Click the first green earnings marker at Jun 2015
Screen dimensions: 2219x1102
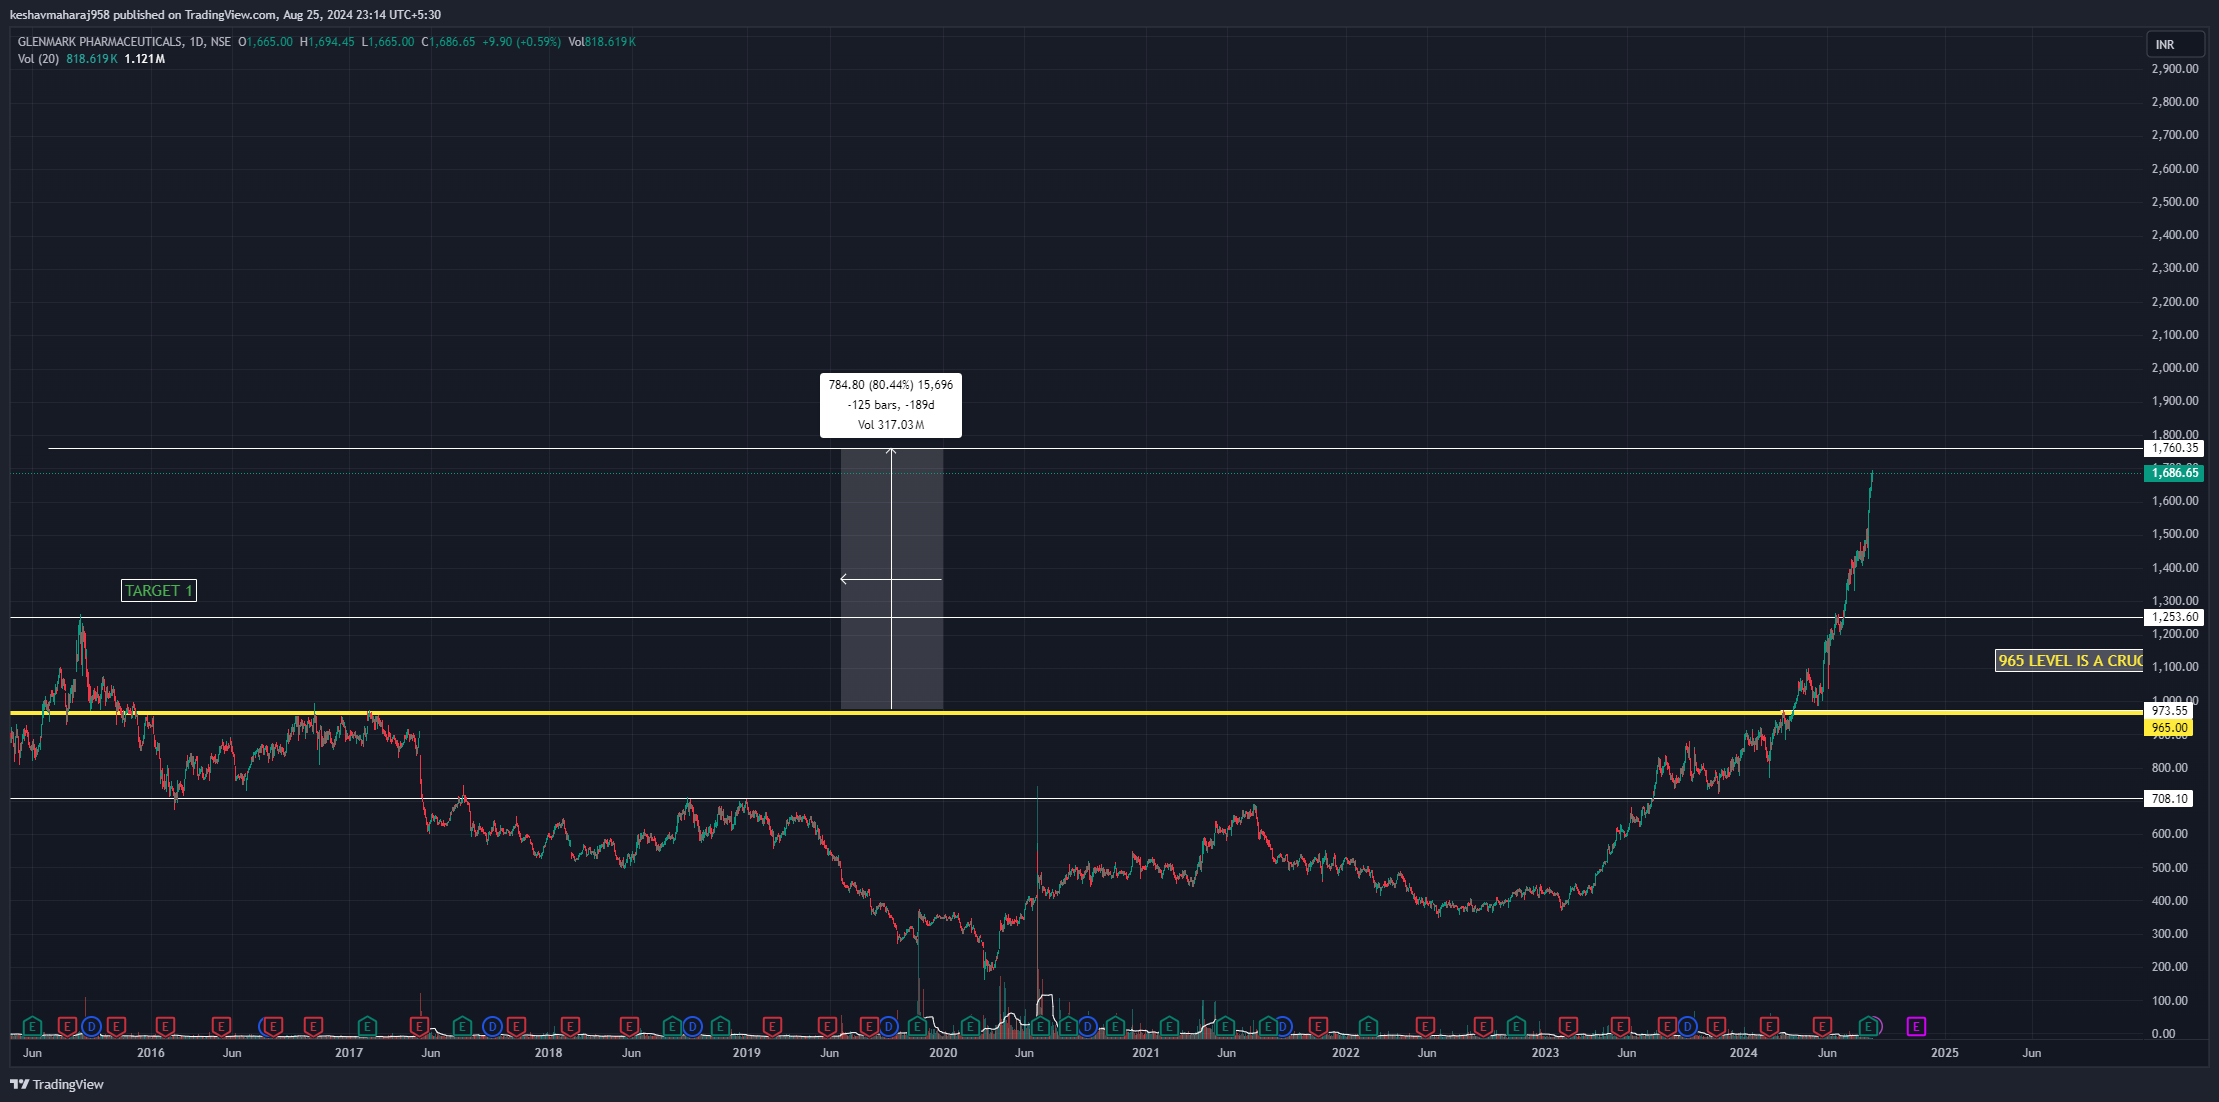point(32,1026)
